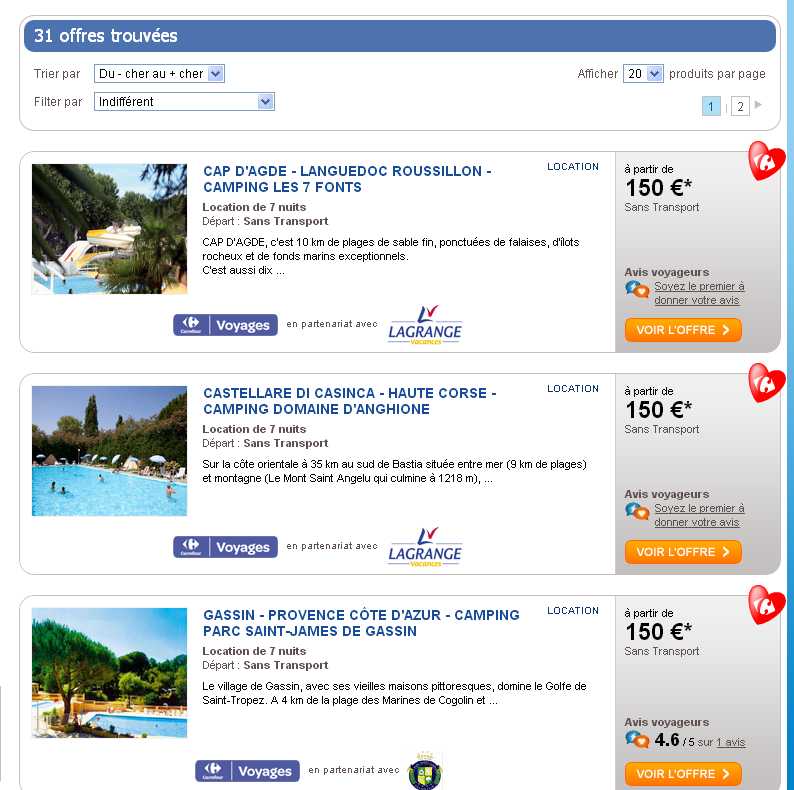
Task: Select page 2 in pagination
Action: pyautogui.click(x=740, y=106)
